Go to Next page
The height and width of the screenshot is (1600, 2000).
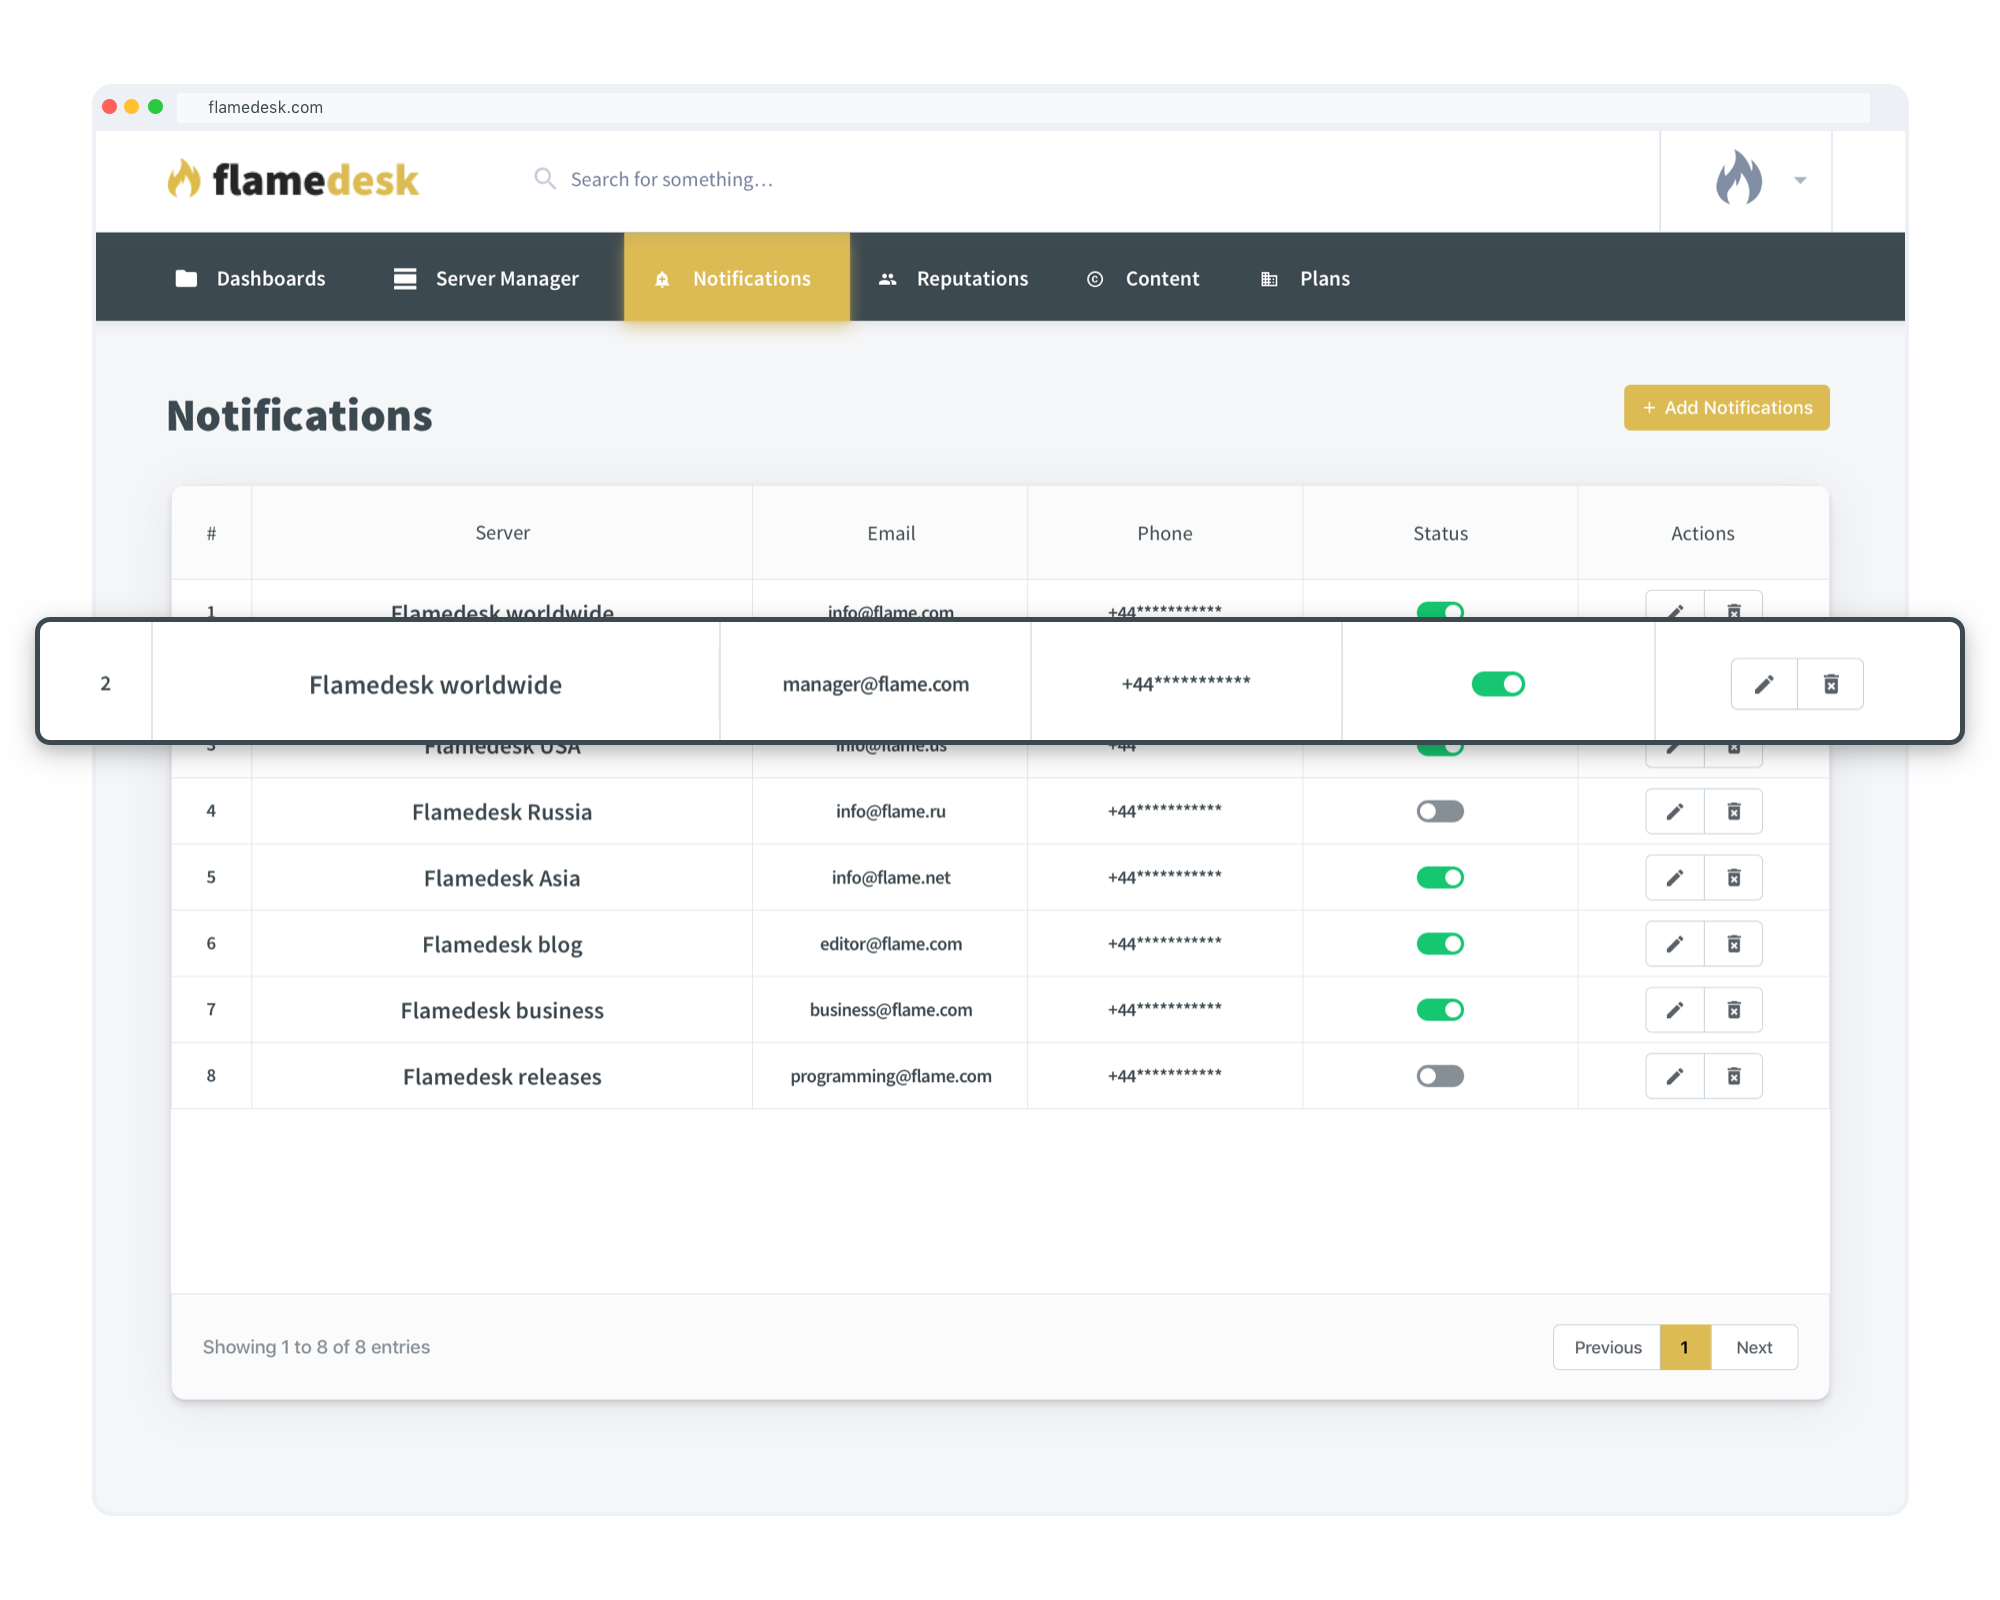[x=1754, y=1347]
